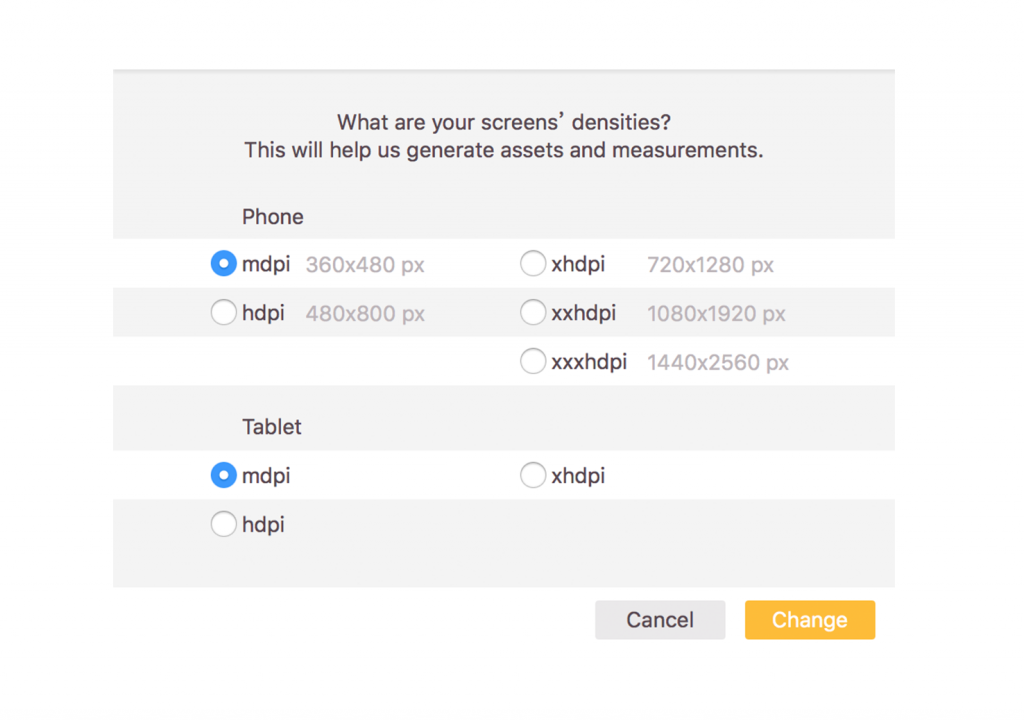Click the Tablet hdpi text label
This screenshot has width=1024, height=721.
click(263, 524)
